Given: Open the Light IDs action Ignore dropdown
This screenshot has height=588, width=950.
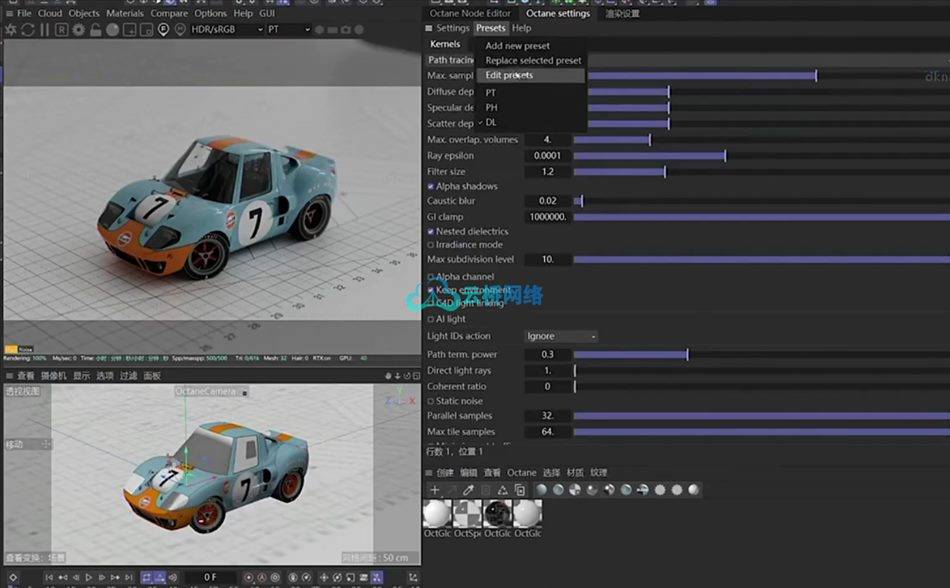Looking at the screenshot, I should pos(560,336).
